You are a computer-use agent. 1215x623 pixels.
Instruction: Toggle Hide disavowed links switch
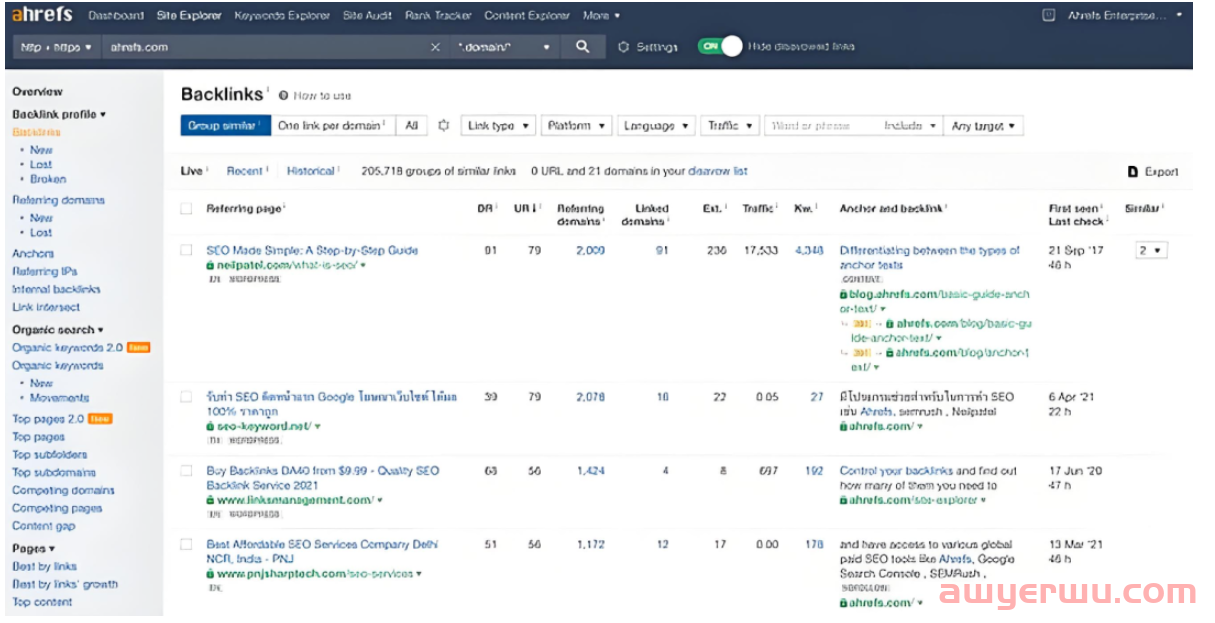[x=720, y=46]
